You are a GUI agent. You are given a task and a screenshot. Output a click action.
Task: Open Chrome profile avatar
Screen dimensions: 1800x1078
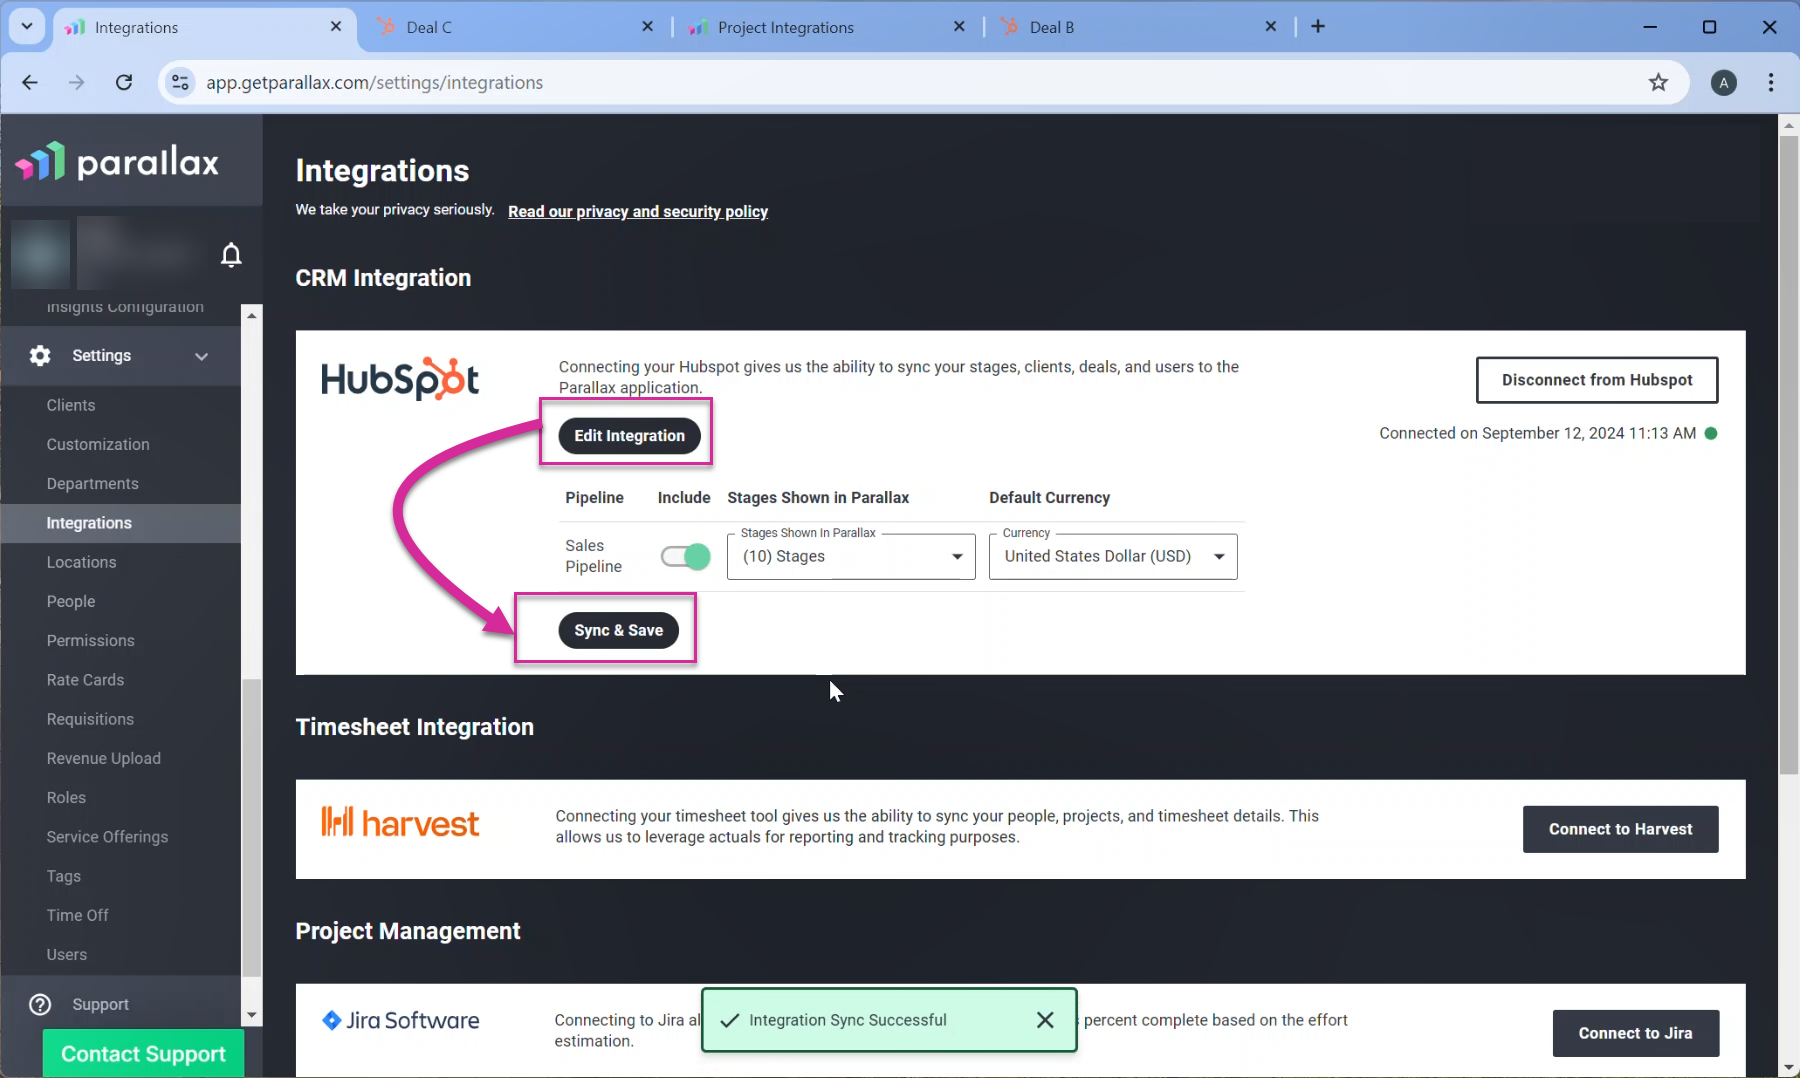pos(1723,82)
